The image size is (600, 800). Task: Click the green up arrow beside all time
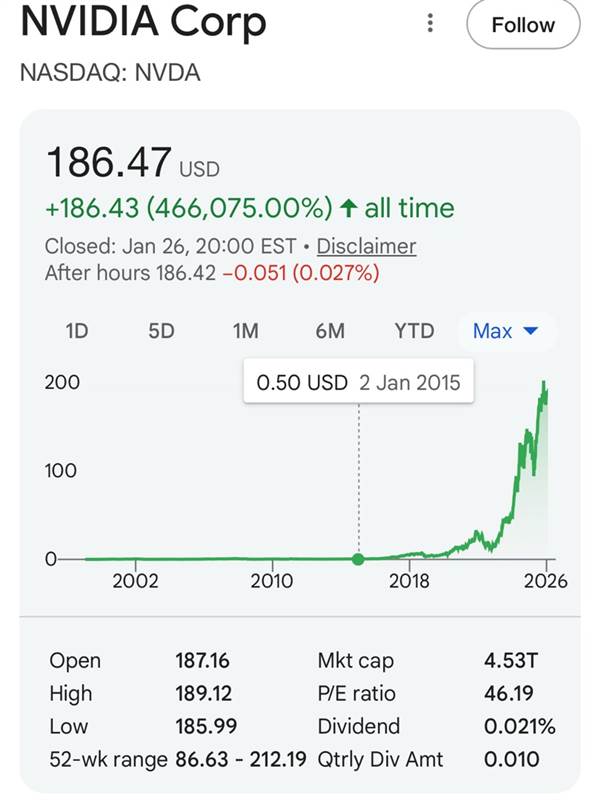point(348,208)
